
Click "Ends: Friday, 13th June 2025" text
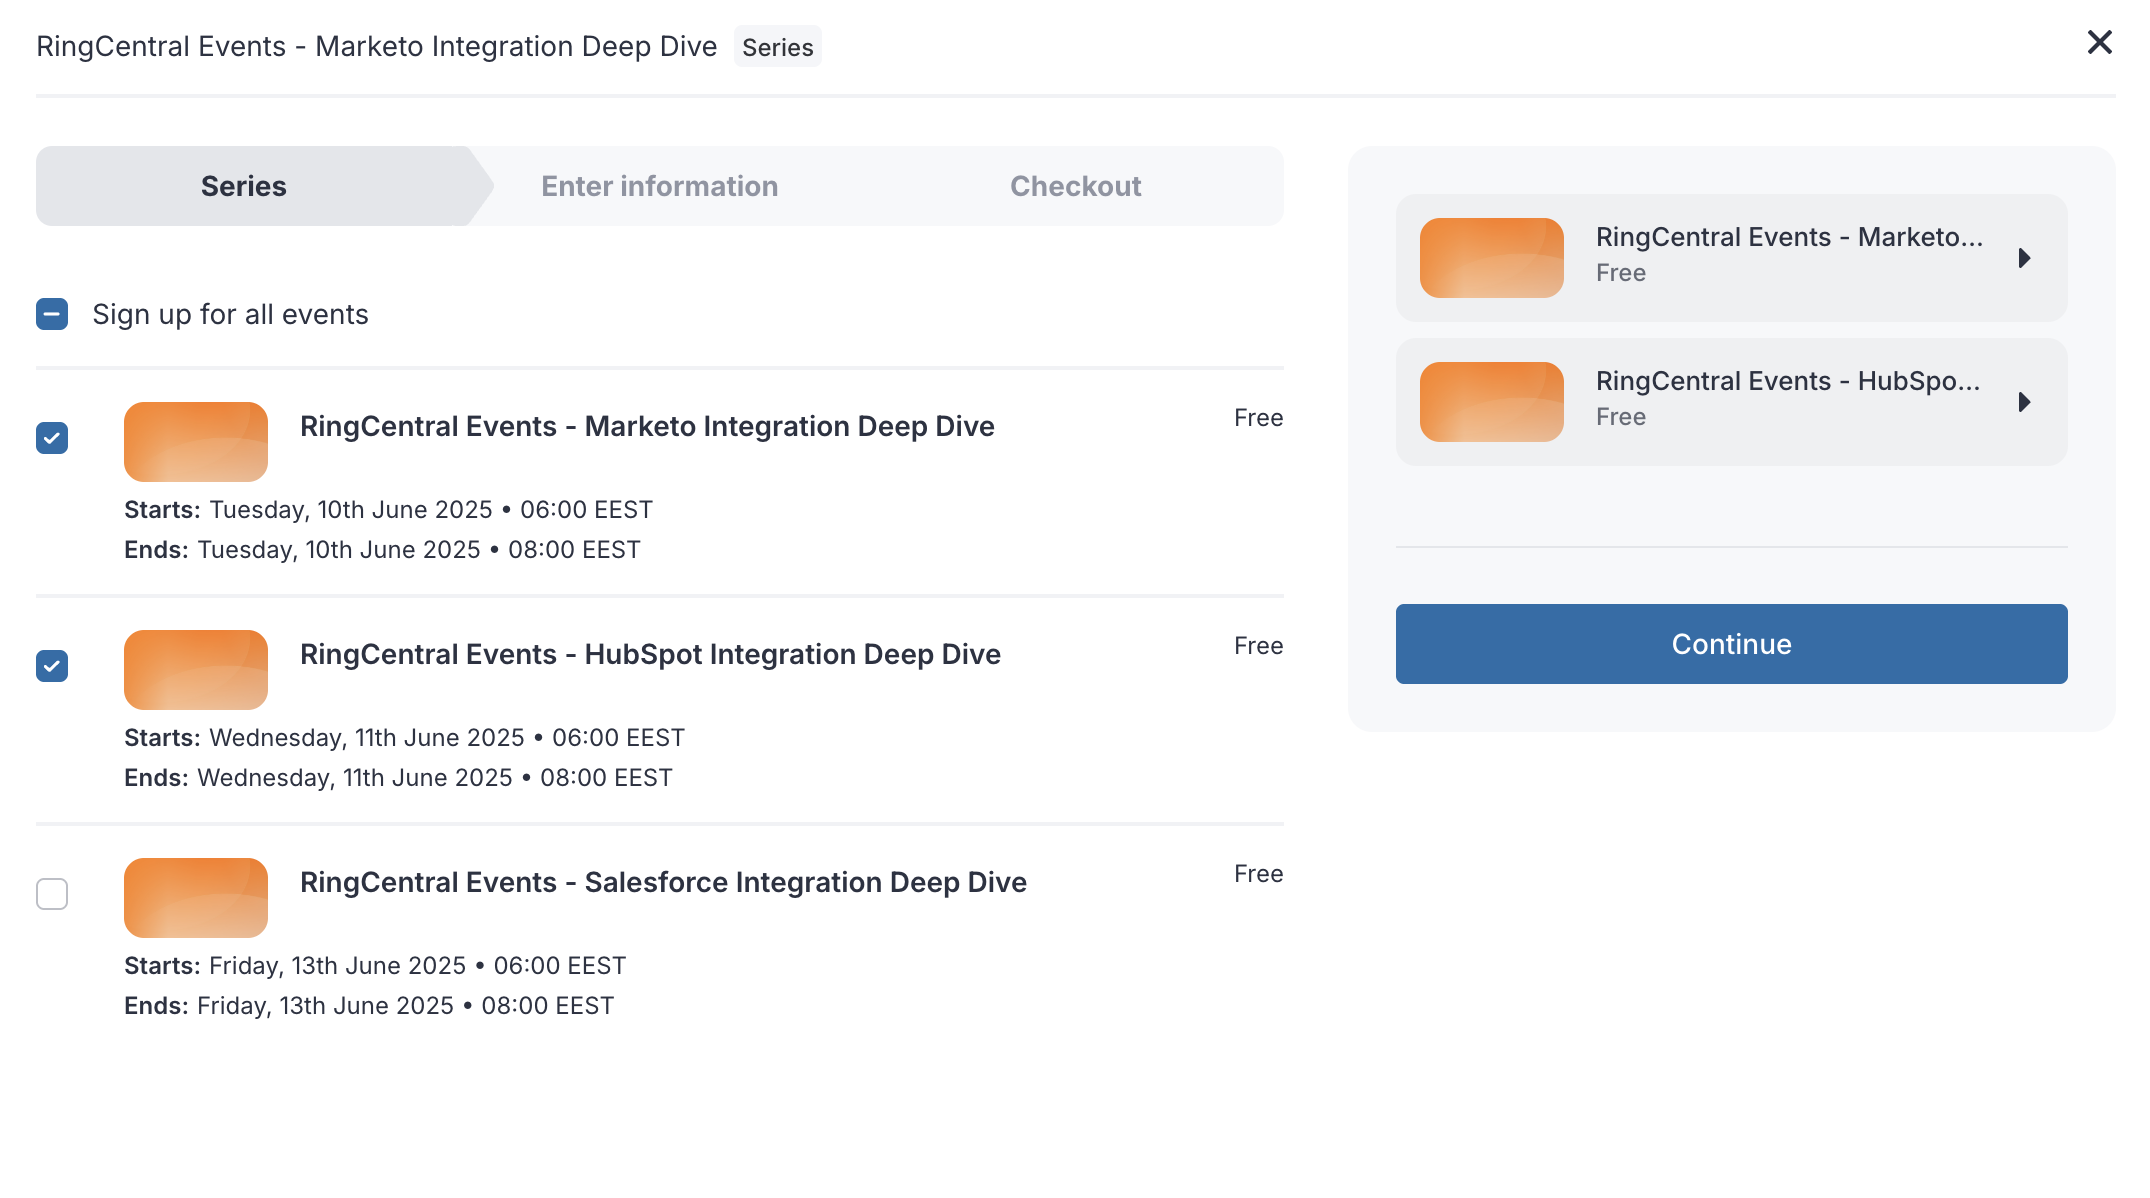(289, 1006)
